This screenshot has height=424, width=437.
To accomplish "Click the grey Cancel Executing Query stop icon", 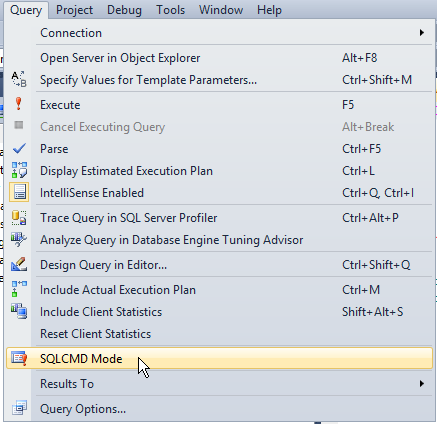I will coord(19,125).
